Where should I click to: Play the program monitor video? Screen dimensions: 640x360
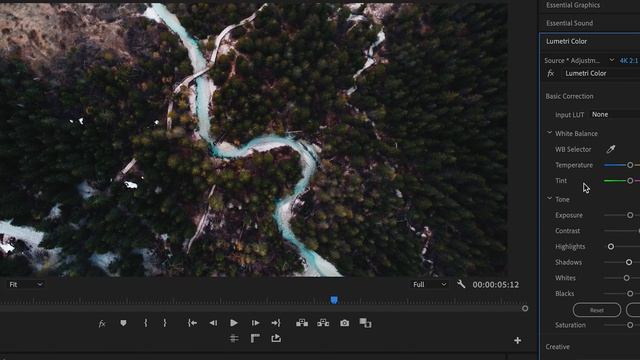(234, 323)
